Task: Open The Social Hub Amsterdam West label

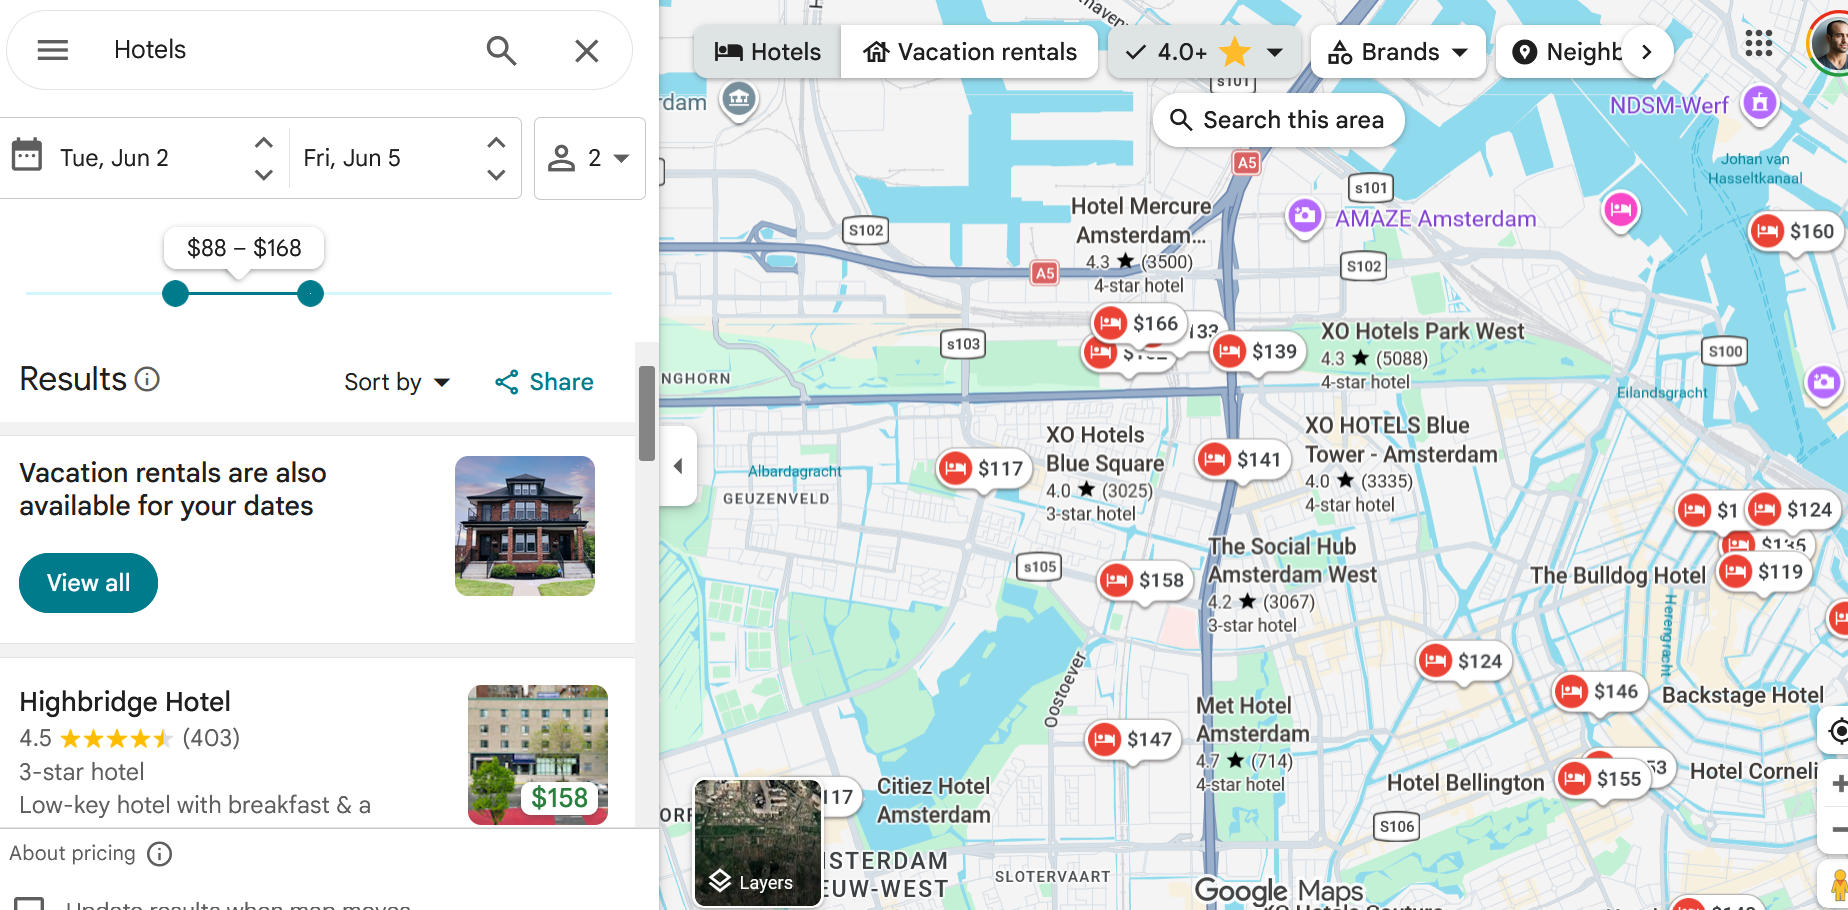Action: point(1292,560)
